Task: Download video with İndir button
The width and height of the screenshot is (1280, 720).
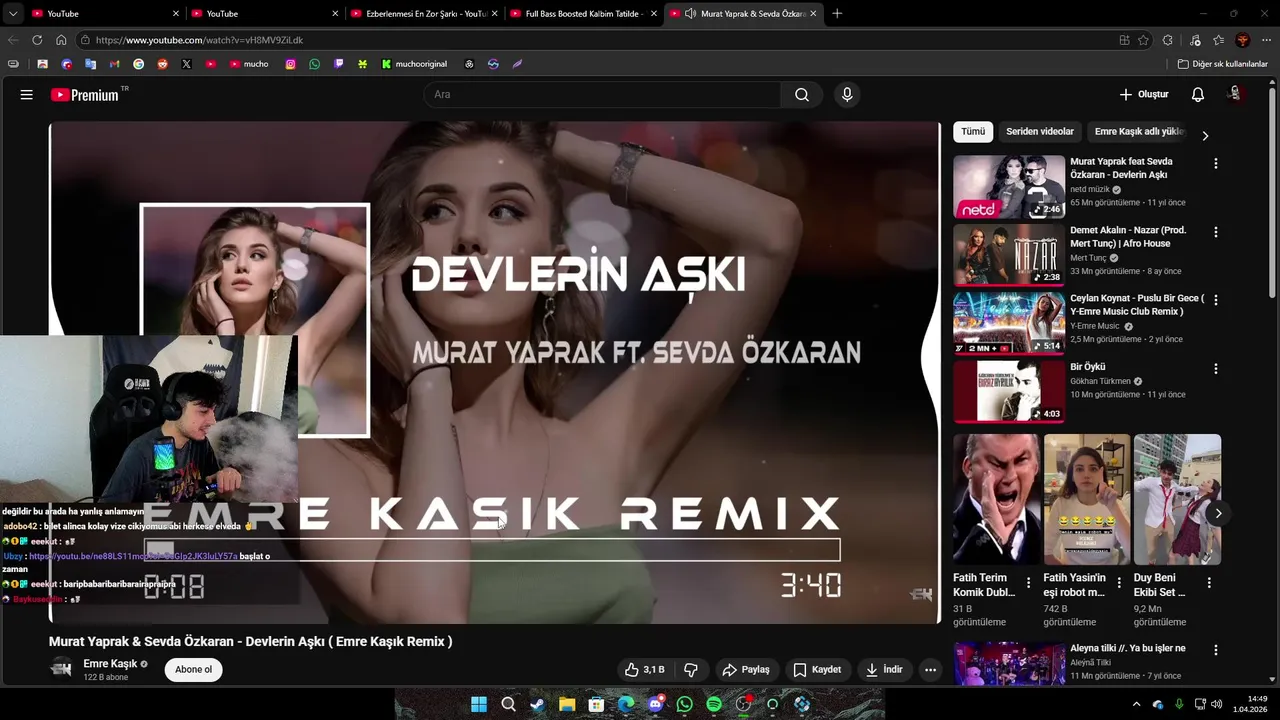Action: [x=884, y=670]
